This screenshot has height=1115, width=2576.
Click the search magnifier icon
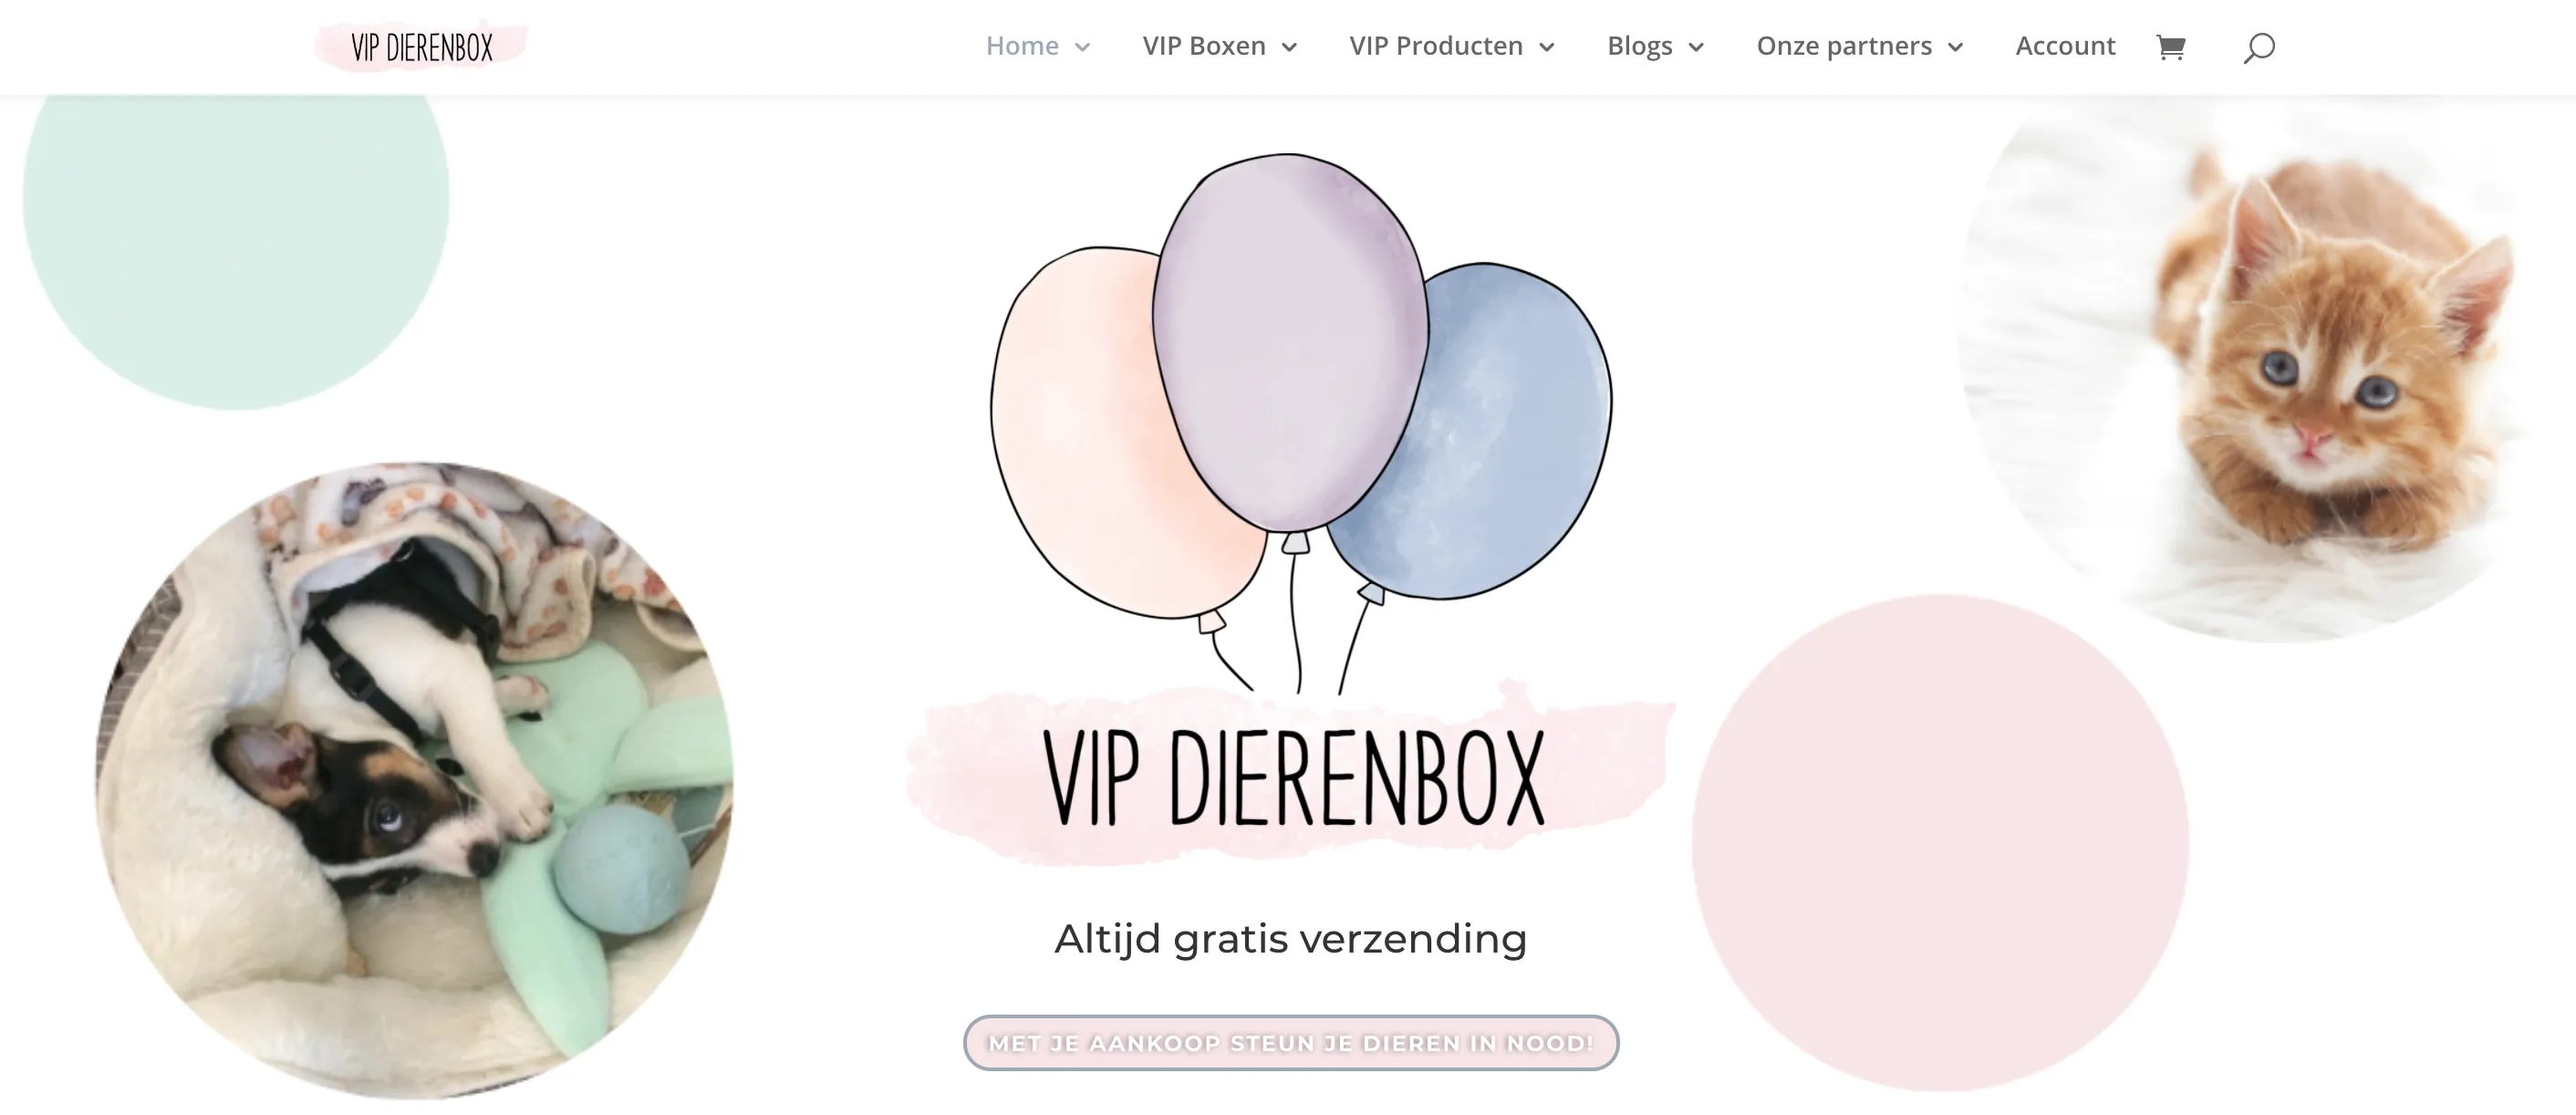click(2259, 47)
